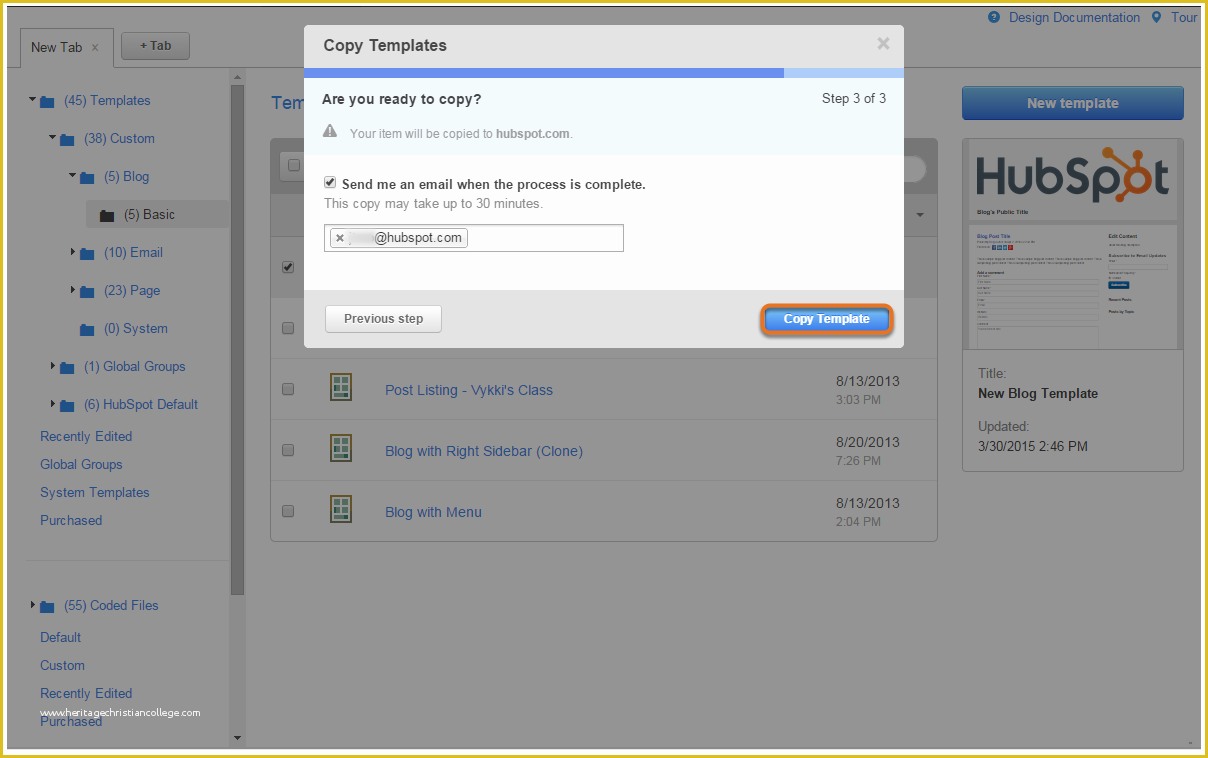Click Blog with Menu template icon
Screen dimensions: 1208x758
[341, 509]
